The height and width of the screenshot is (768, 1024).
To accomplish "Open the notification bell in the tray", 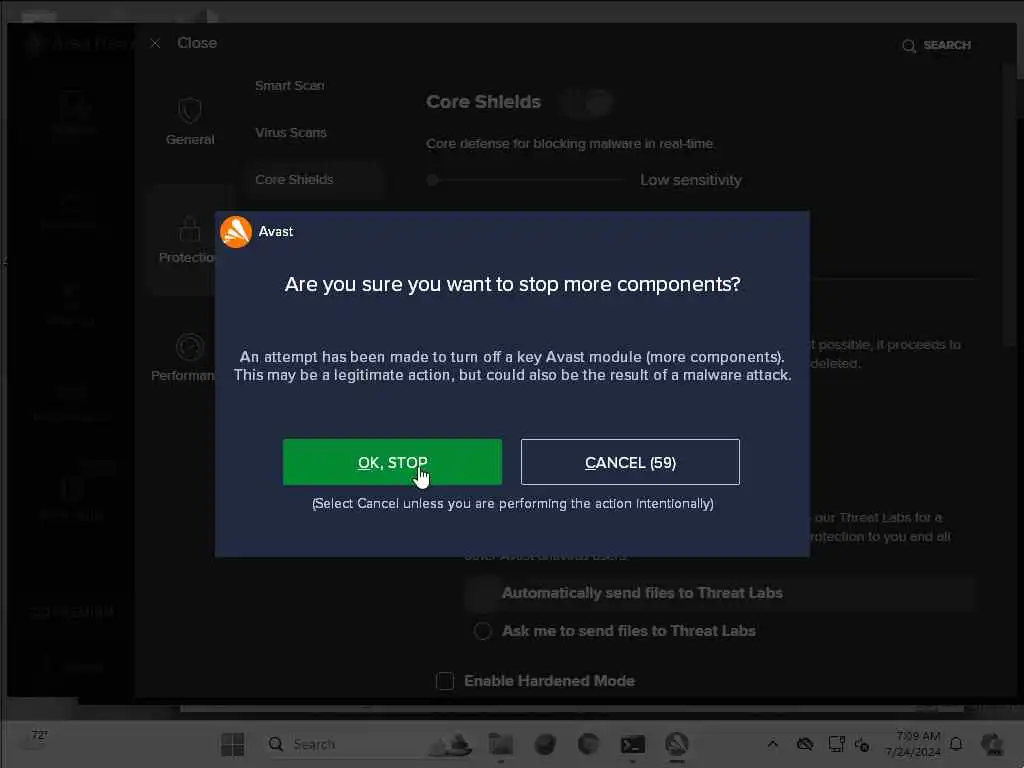I will coord(956,744).
